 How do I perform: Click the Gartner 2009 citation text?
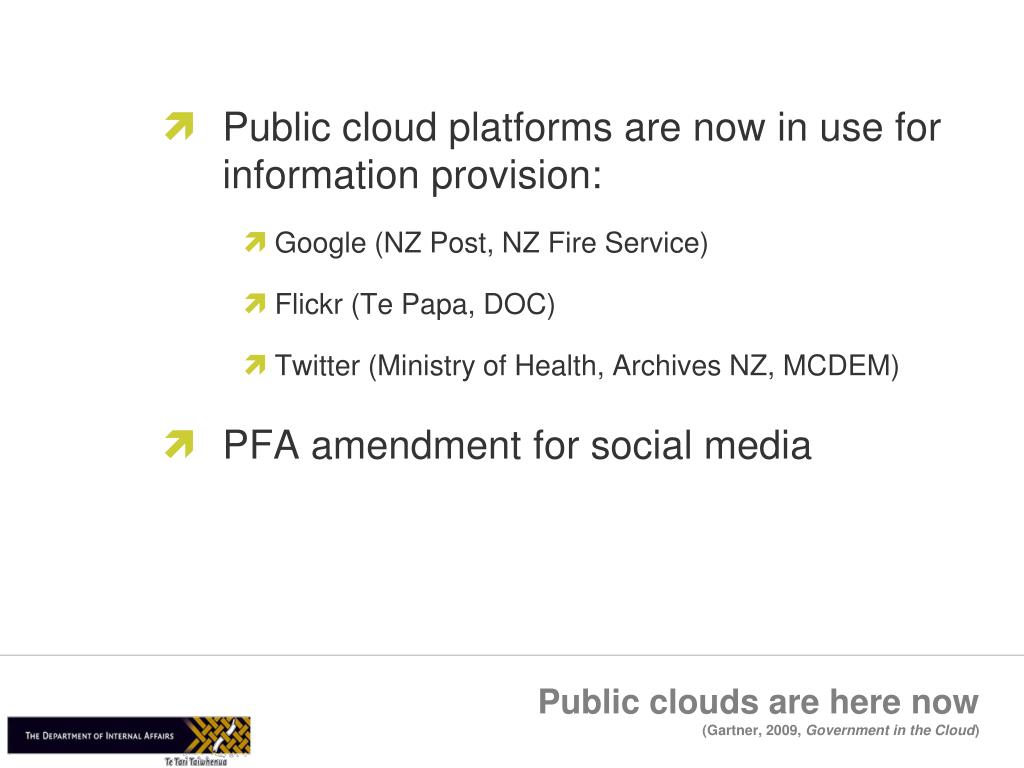840,731
